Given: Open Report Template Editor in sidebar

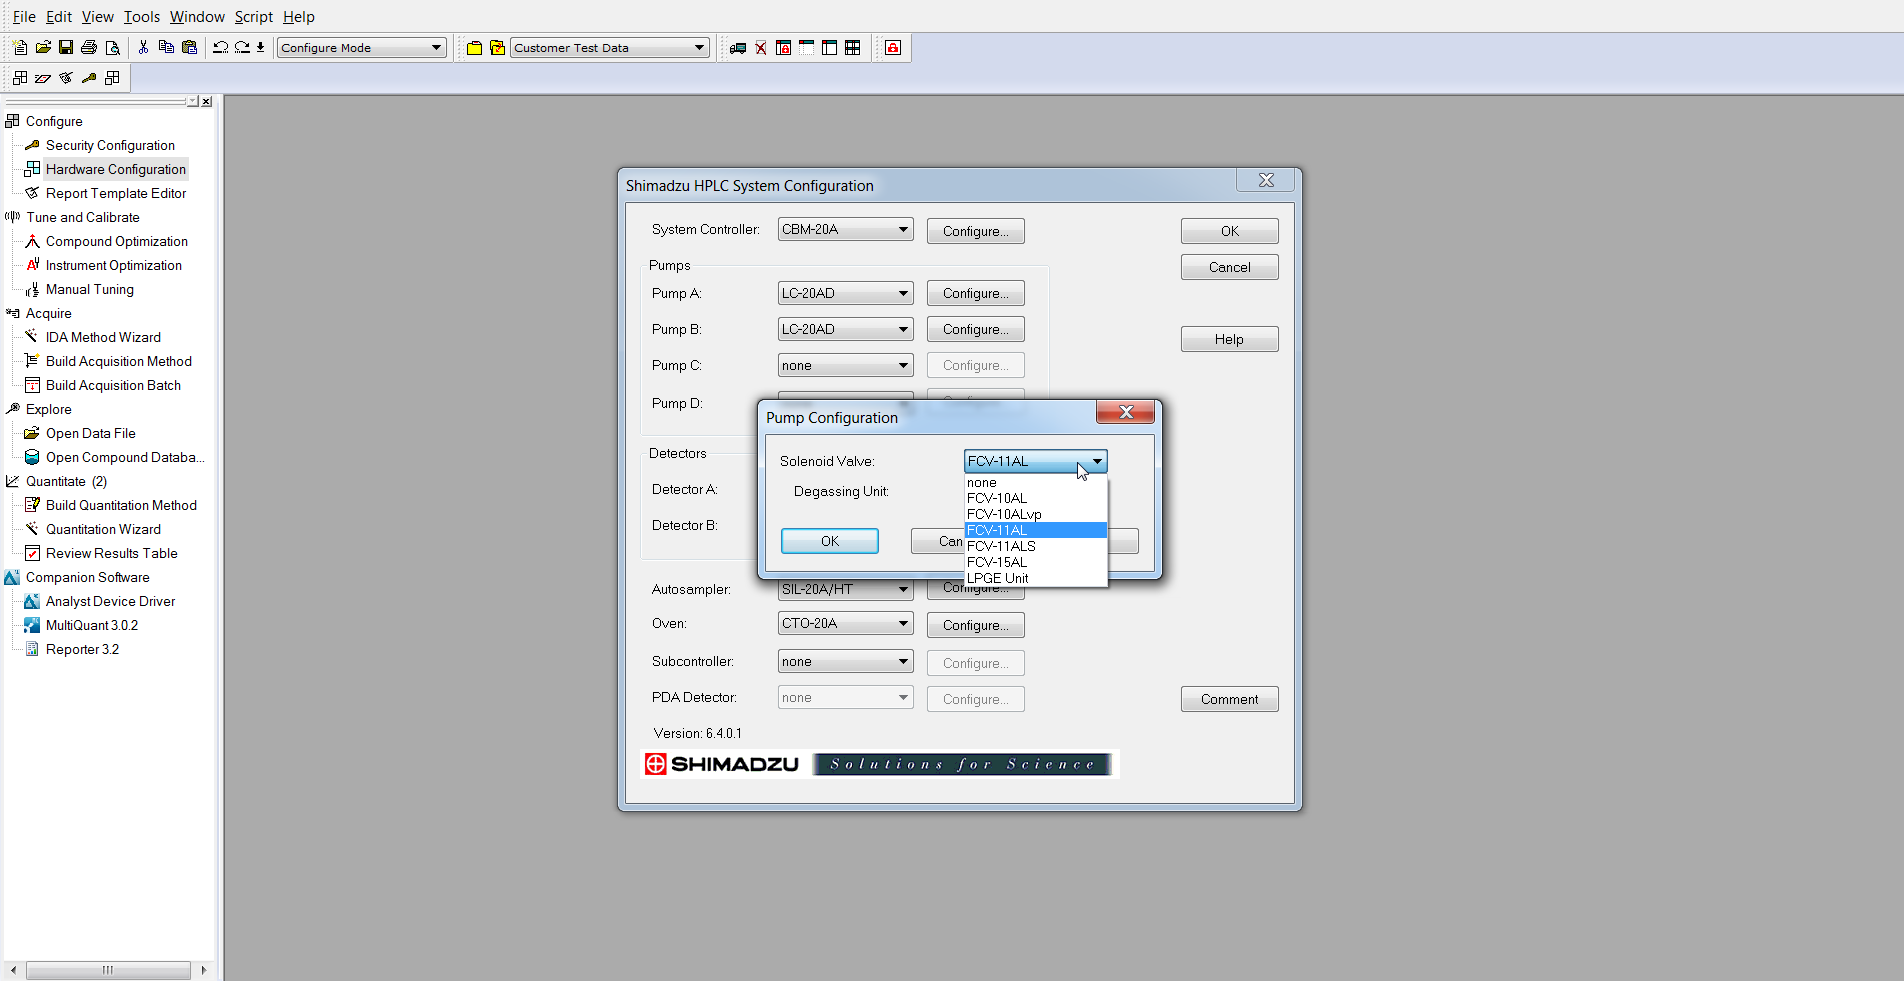Looking at the screenshot, I should pyautogui.click(x=116, y=193).
